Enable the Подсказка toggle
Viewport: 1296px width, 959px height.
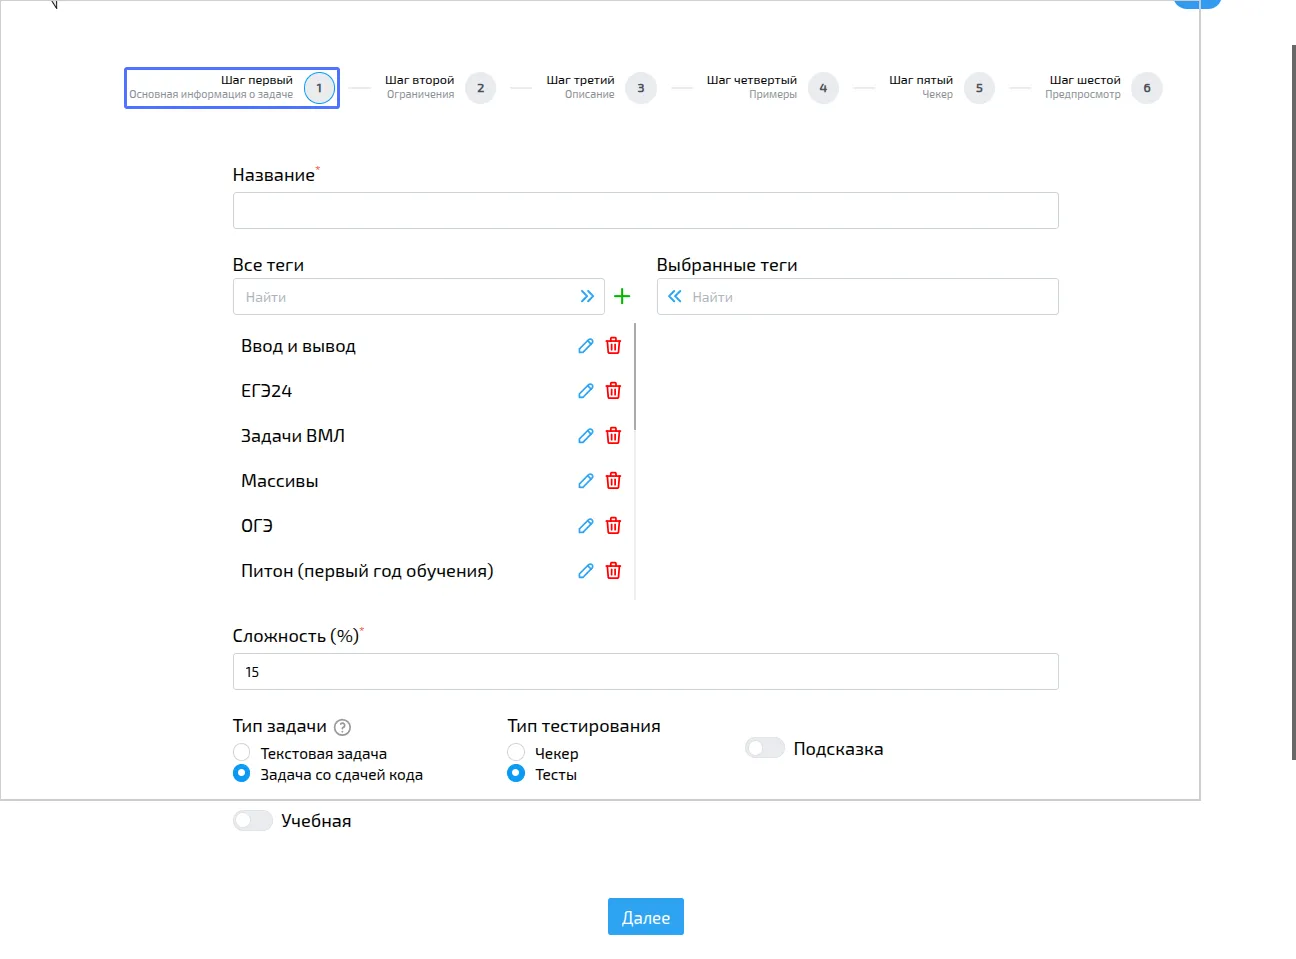pyautogui.click(x=765, y=747)
